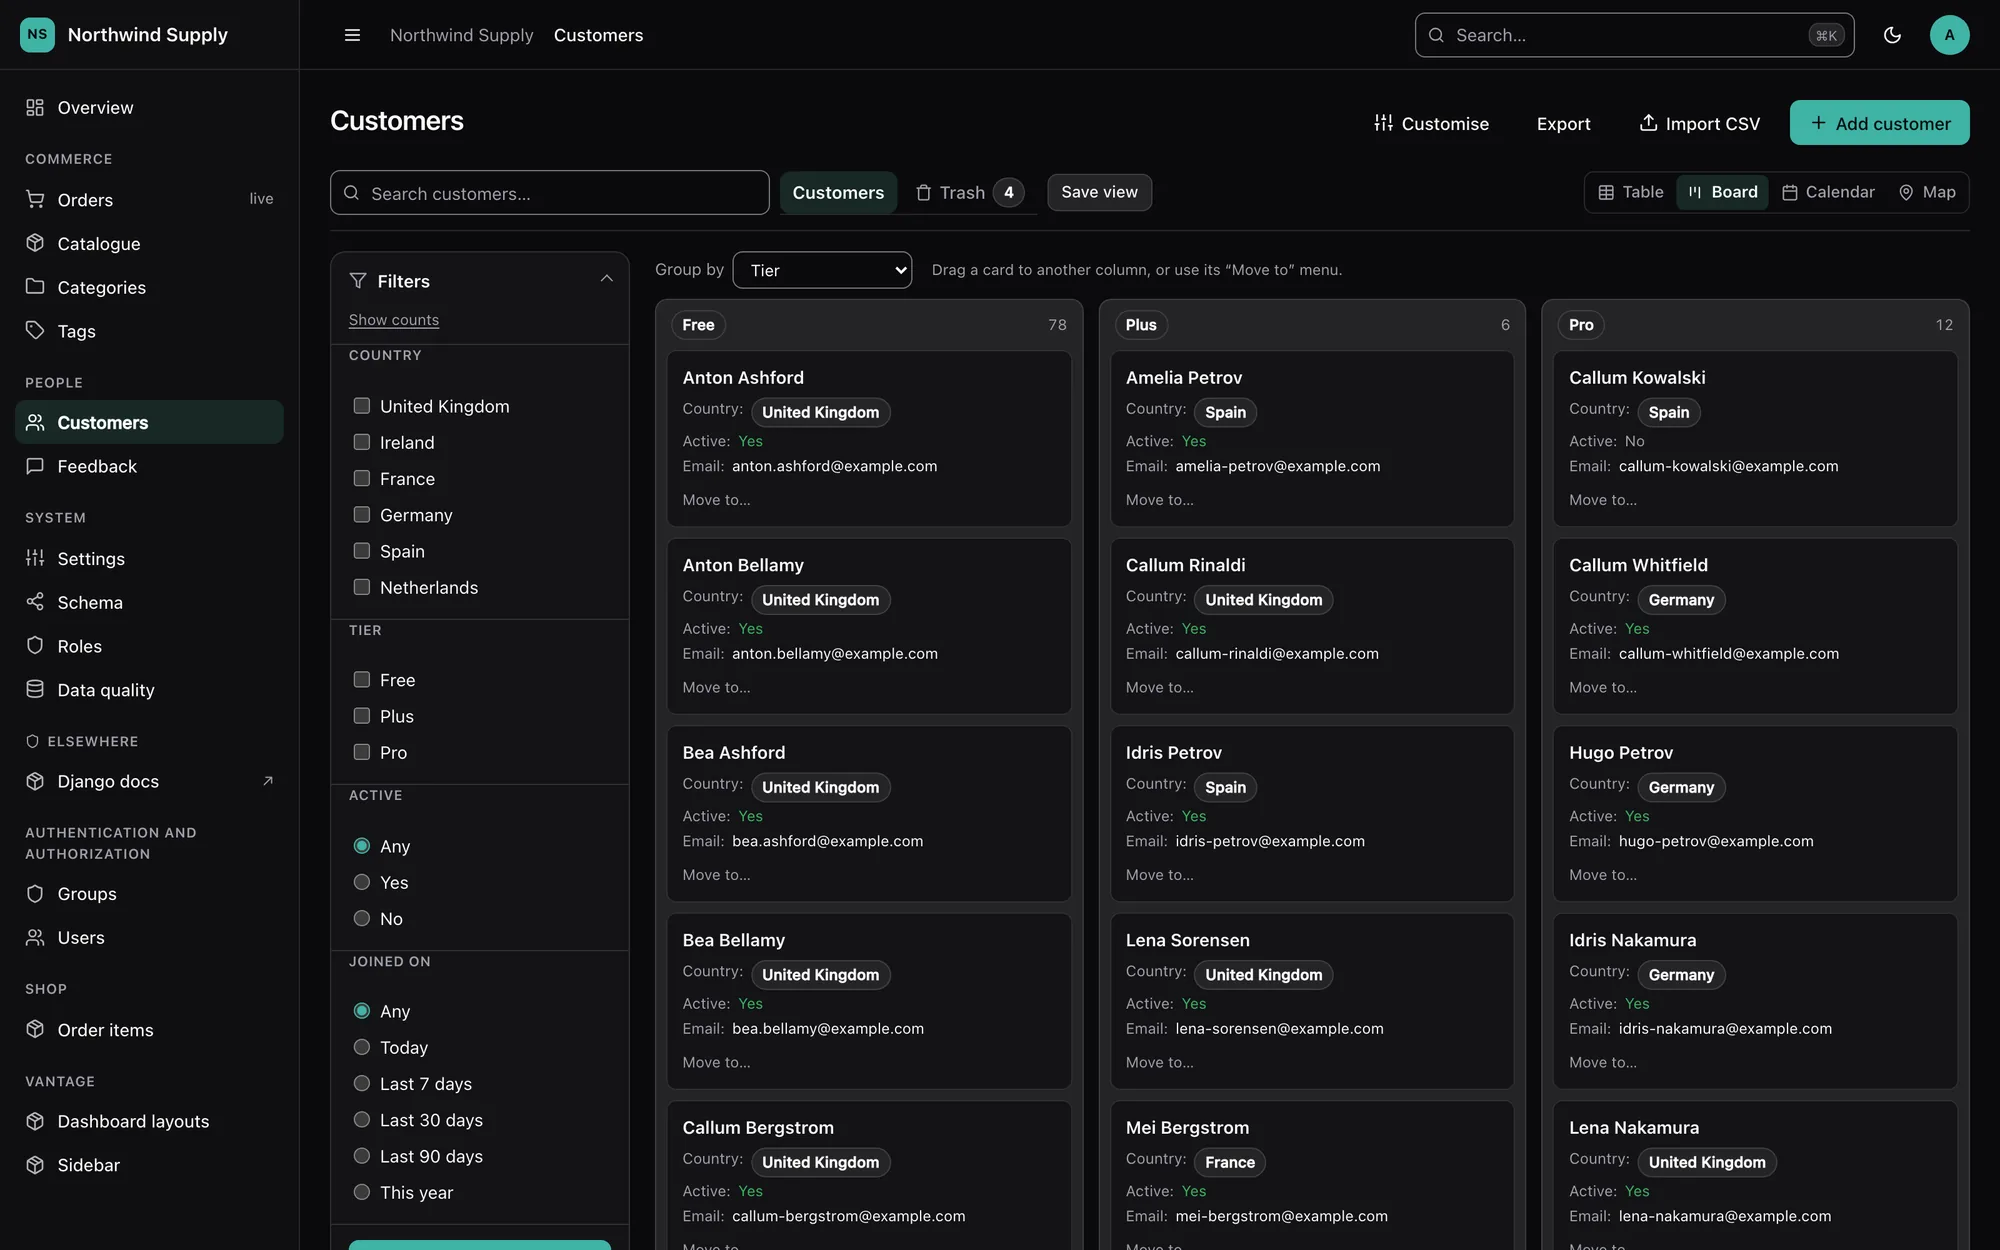This screenshot has width=2000, height=1250.
Task: Check the United Kingdom country filter
Action: [x=362, y=406]
